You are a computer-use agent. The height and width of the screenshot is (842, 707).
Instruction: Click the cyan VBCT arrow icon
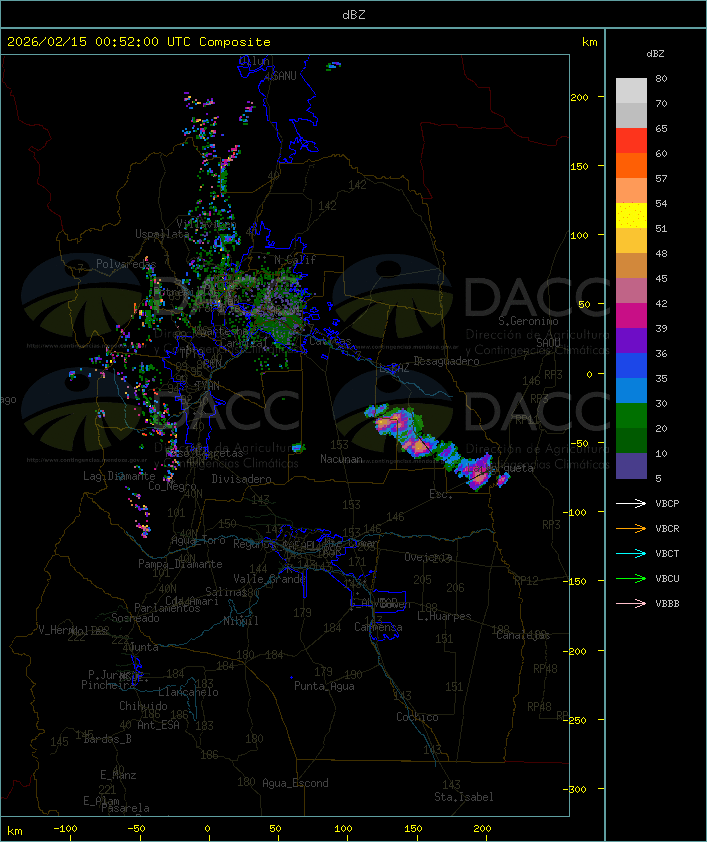tap(631, 554)
